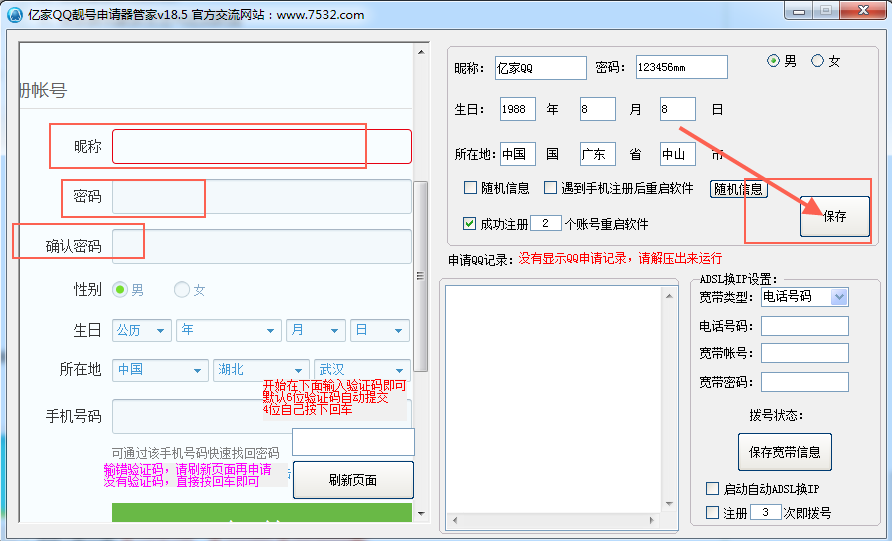Viewport: 892px width, 541px height.
Task: Toggle 遇到手机注册后重启软件 checkbox
Action: click(551, 188)
